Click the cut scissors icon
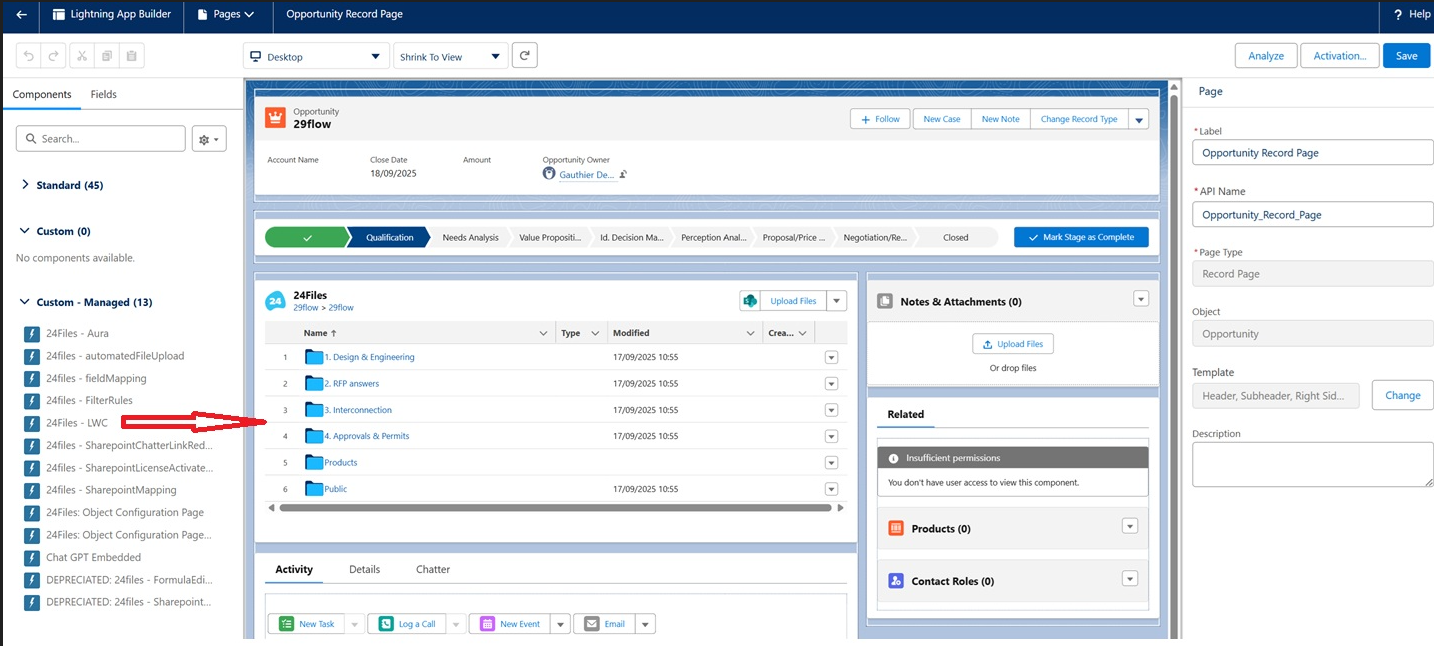Viewport: 1434px width, 646px height. [82, 56]
